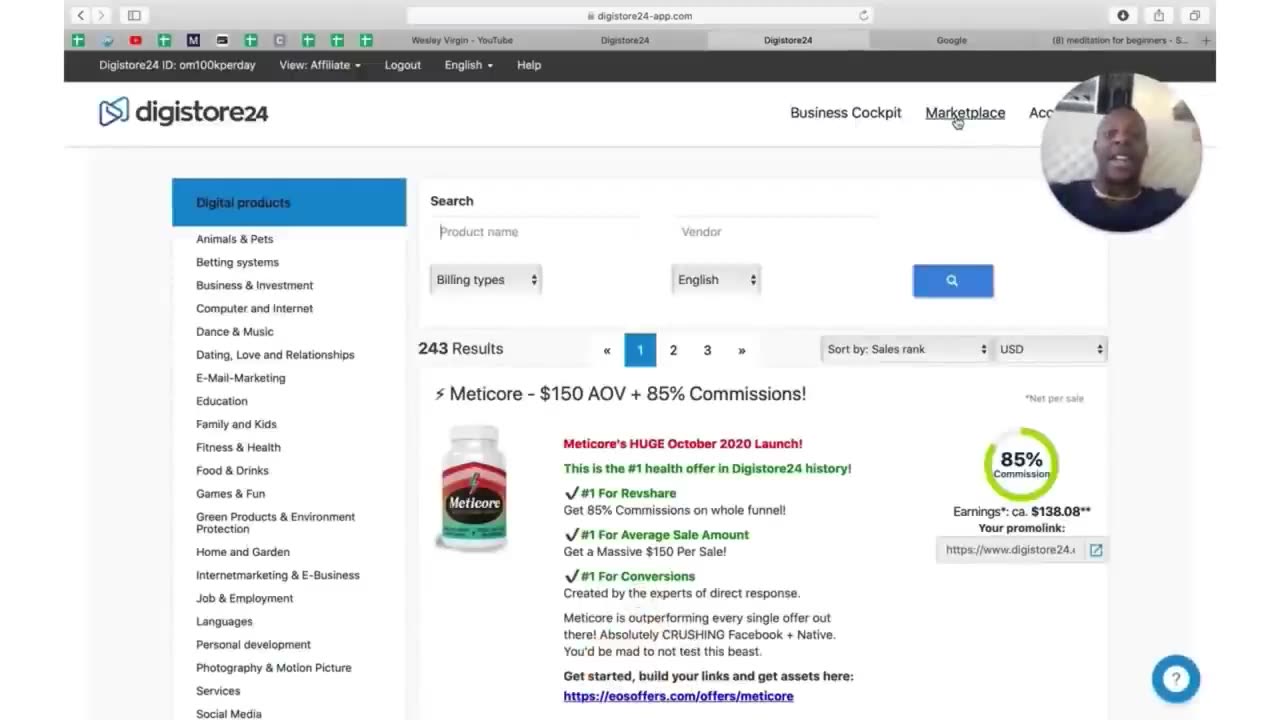Screen dimensions: 1280x720
Task: Select Family and Kids category
Action: click(x=236, y=424)
